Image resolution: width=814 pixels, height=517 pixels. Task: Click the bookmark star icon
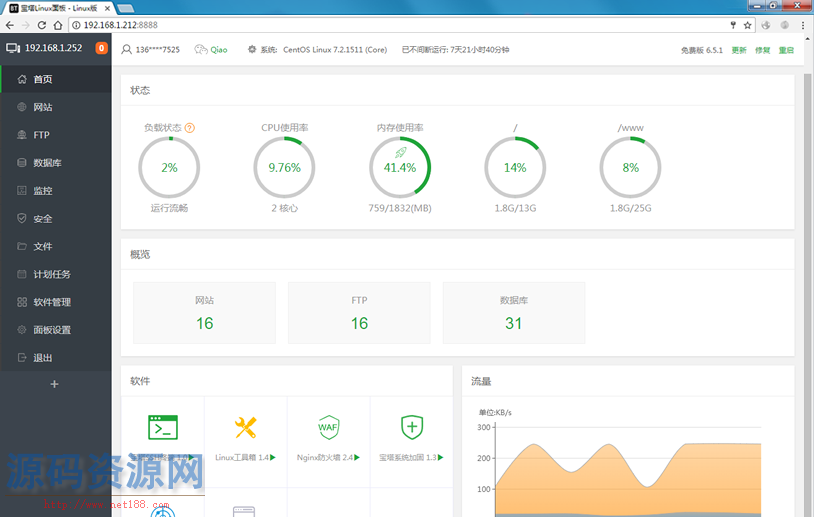pyautogui.click(x=748, y=25)
